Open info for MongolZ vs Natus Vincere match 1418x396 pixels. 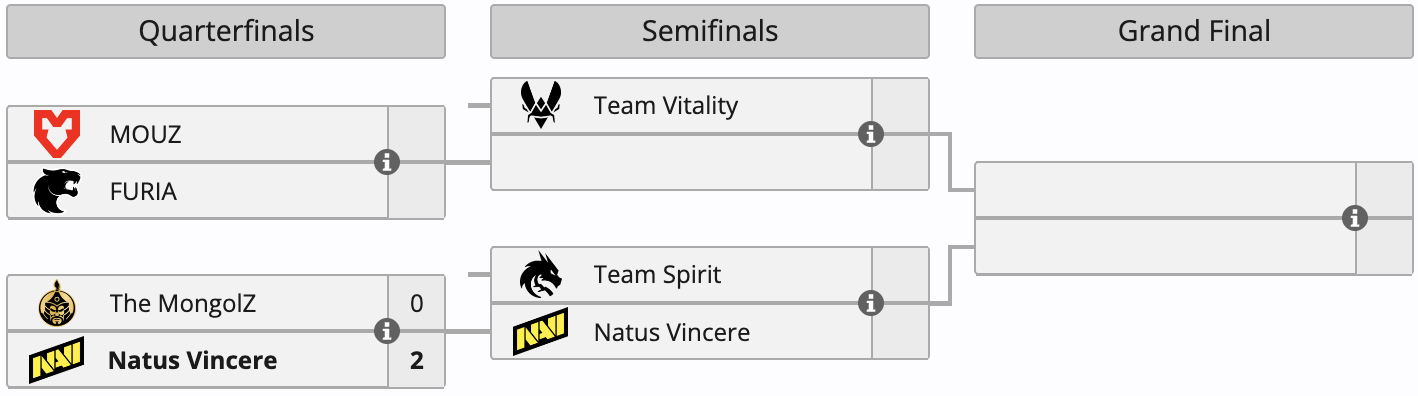point(387,331)
